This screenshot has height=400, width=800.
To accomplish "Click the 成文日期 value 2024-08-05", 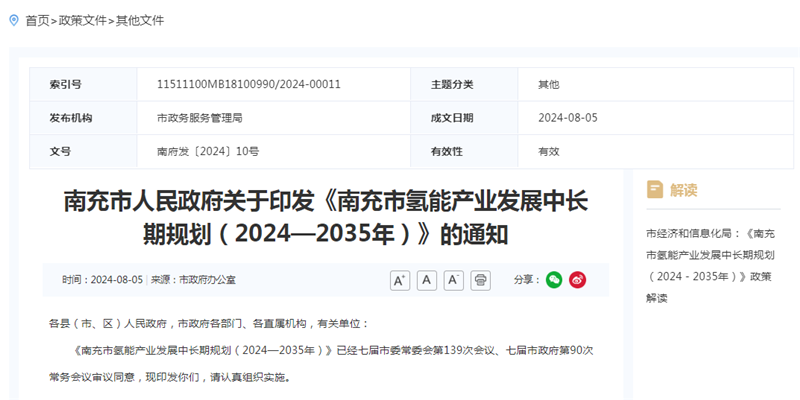I will pyautogui.click(x=567, y=118).
